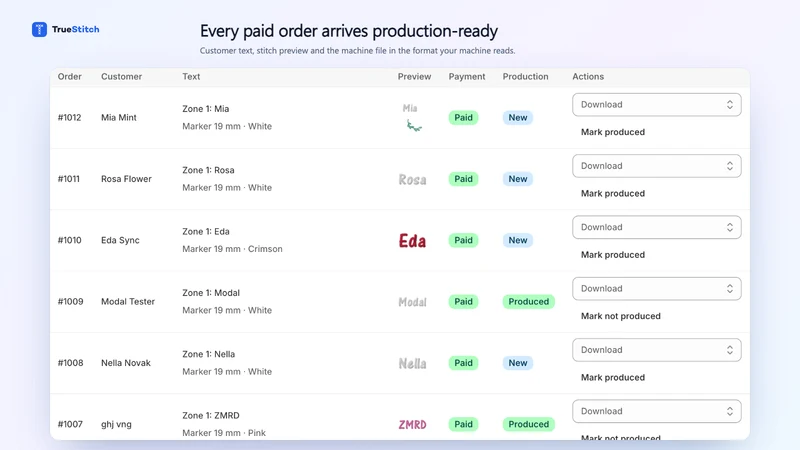The image size is (800, 450).
Task: Click customer name Eda Sync
Action: (120, 240)
